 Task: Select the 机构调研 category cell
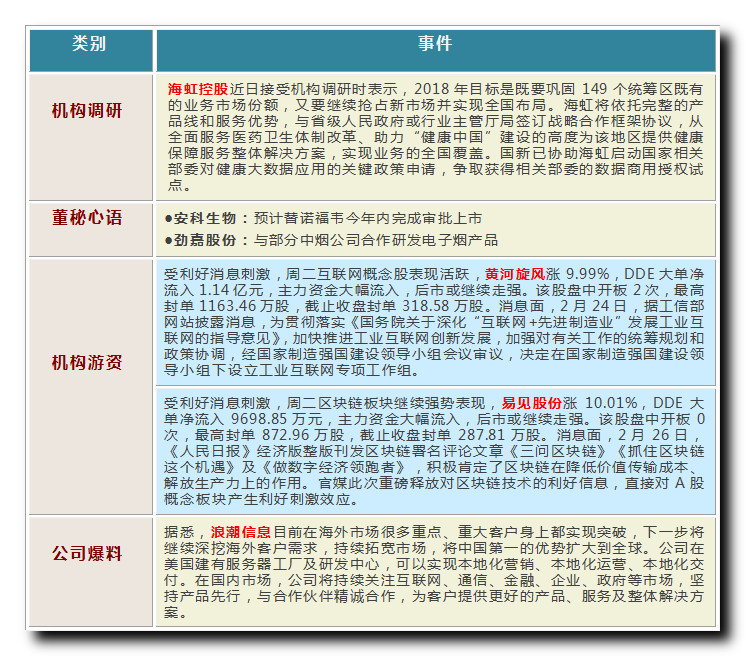(x=91, y=137)
